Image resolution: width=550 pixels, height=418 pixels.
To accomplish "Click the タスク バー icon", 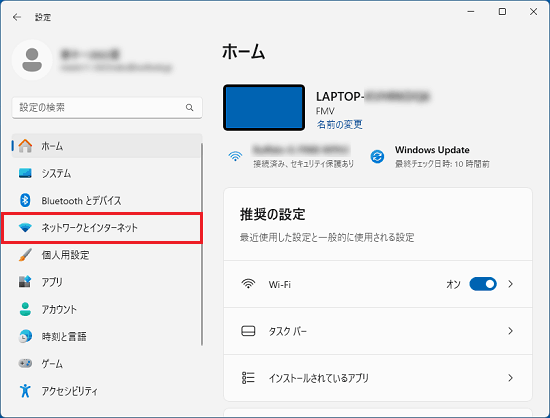I will coord(248,331).
